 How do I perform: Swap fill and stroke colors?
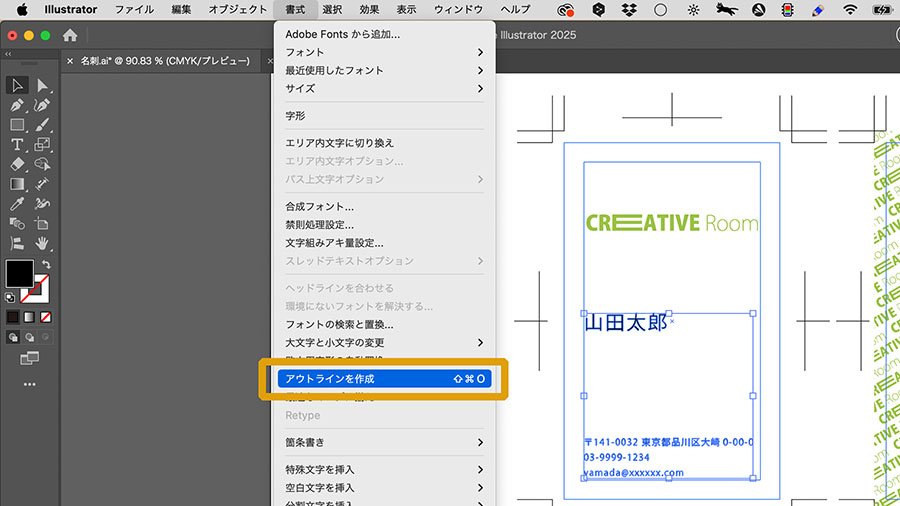pyautogui.click(x=46, y=264)
